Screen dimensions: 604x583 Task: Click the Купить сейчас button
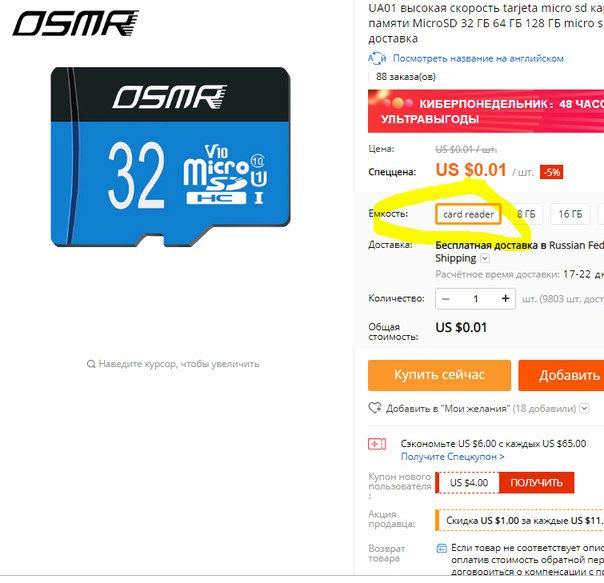pyautogui.click(x=440, y=375)
